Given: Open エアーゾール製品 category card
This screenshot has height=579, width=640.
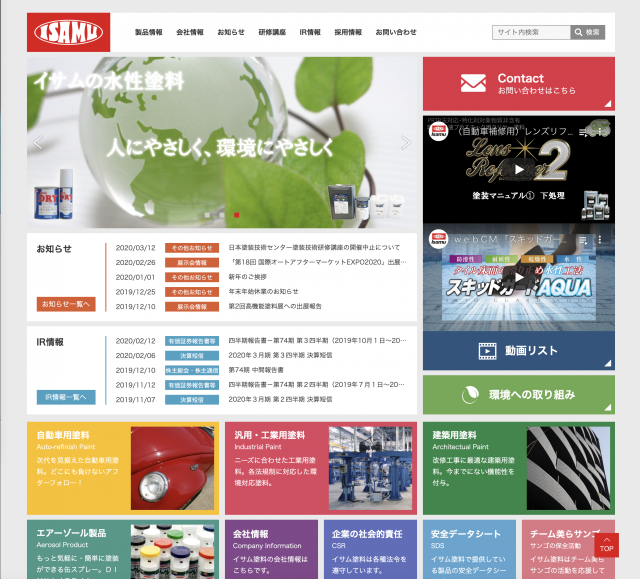Looking at the screenshot, I should point(123,549).
